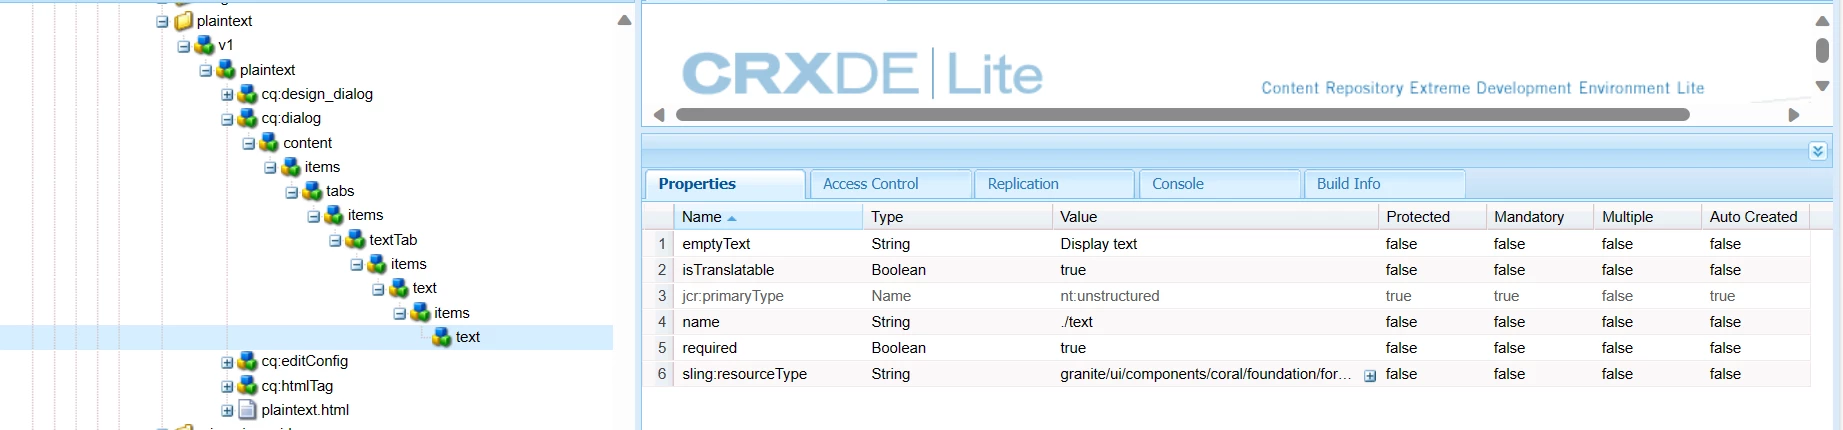Collapse the cq:dialog node

(x=227, y=119)
